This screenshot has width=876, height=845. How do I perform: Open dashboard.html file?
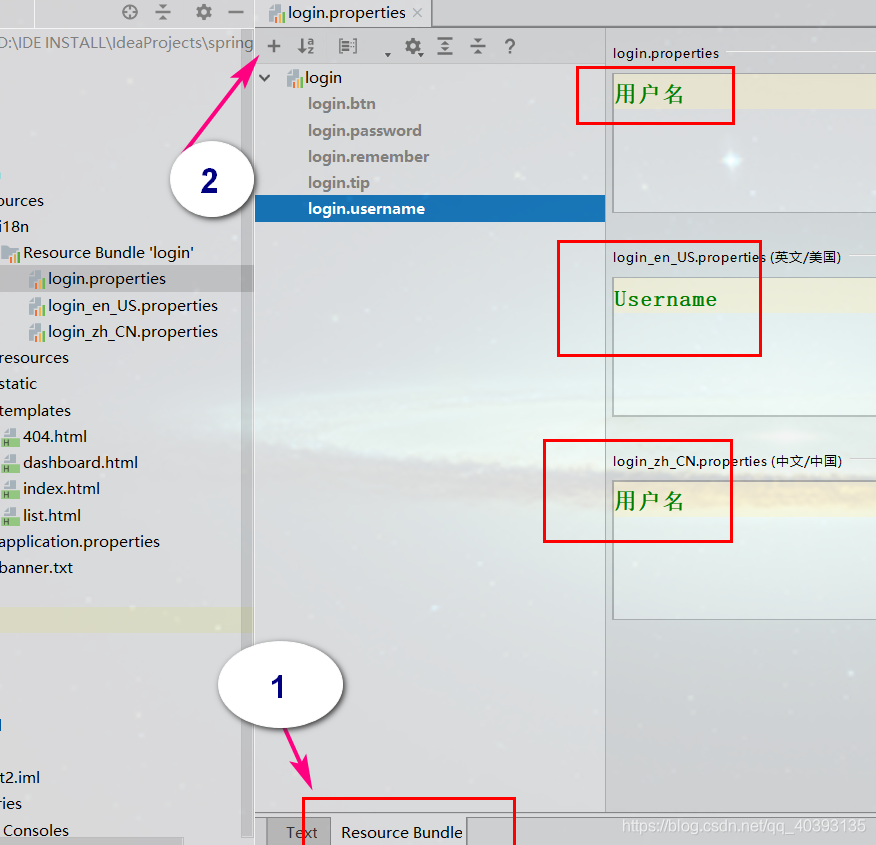click(80, 462)
